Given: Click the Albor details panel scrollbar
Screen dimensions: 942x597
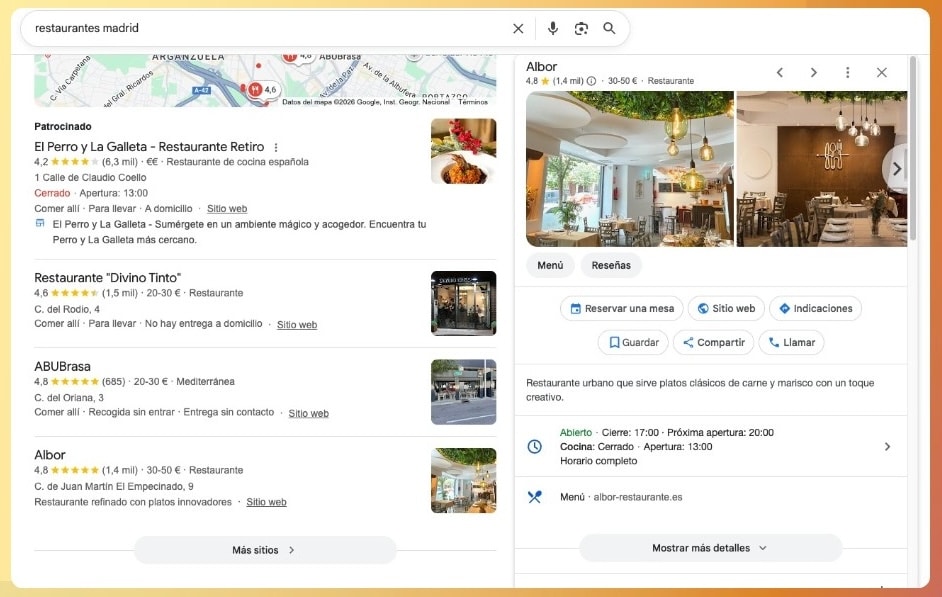Looking at the screenshot, I should point(913,148).
